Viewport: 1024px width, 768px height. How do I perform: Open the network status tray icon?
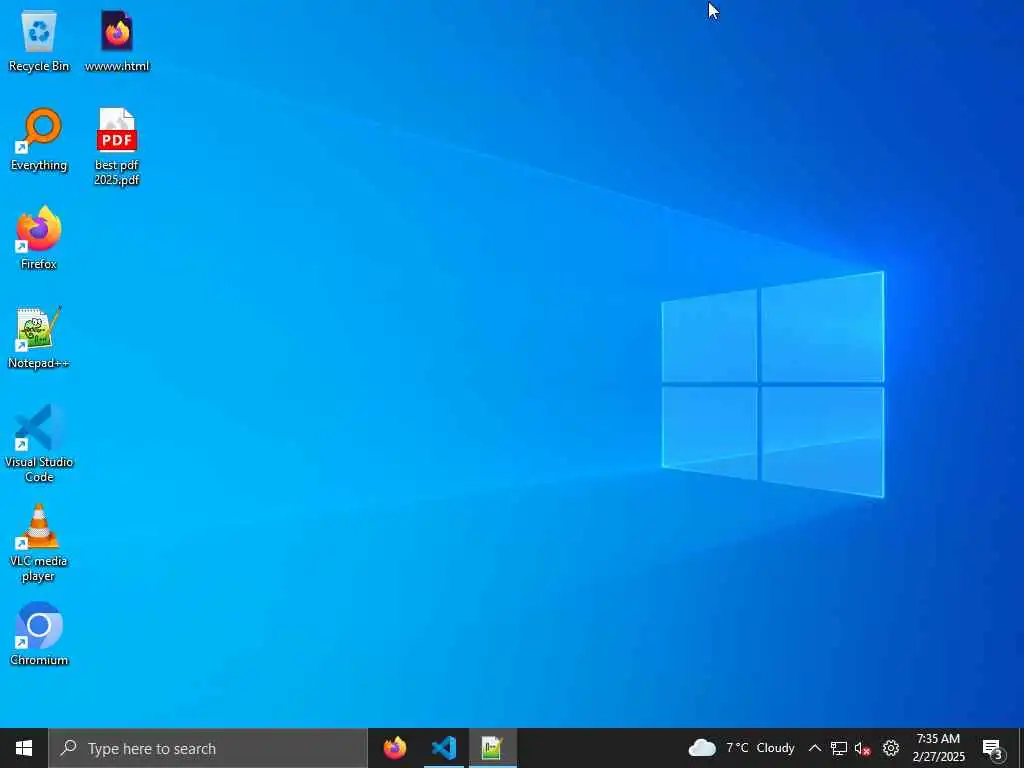point(839,748)
